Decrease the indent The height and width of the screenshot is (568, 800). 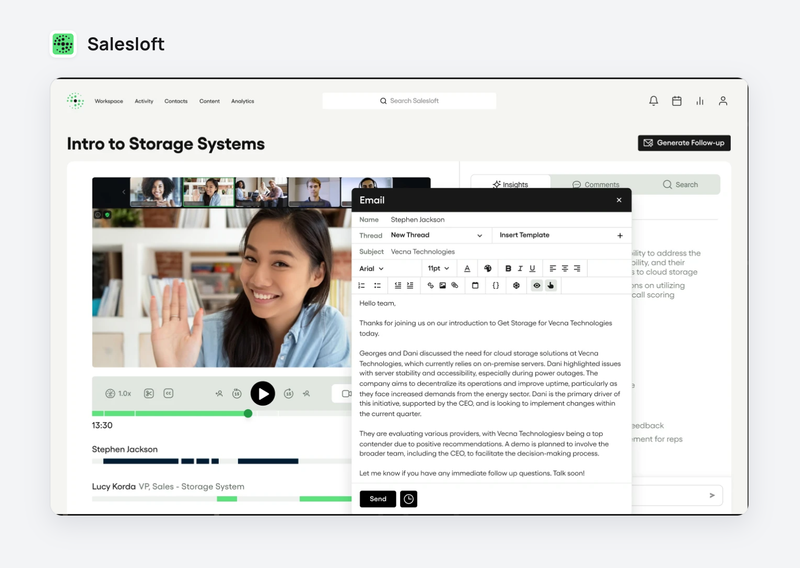click(398, 285)
